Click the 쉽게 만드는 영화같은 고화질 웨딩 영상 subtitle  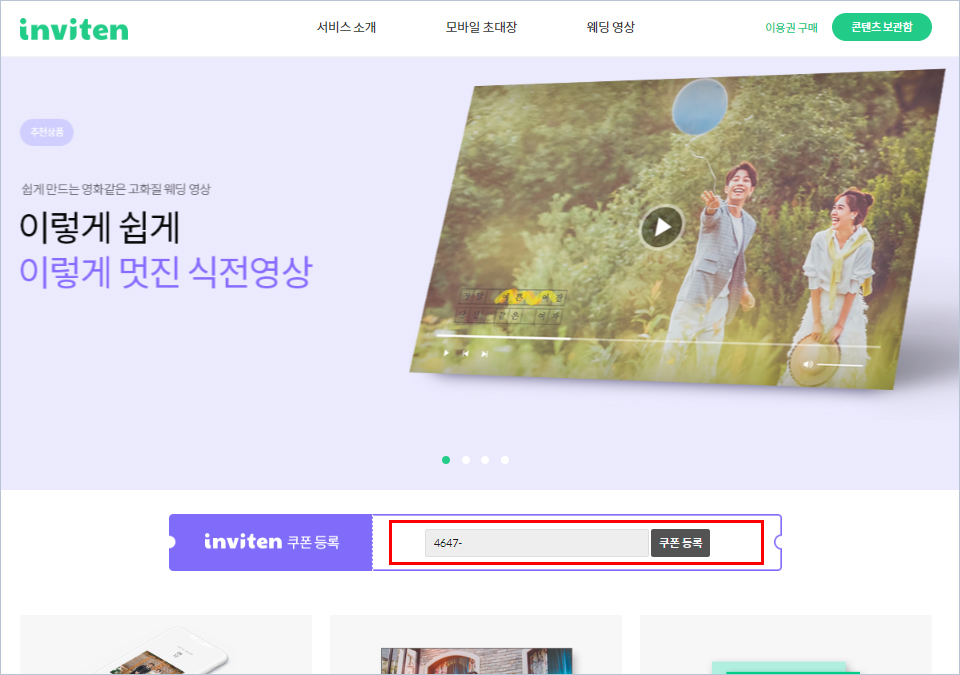pyautogui.click(x=116, y=189)
